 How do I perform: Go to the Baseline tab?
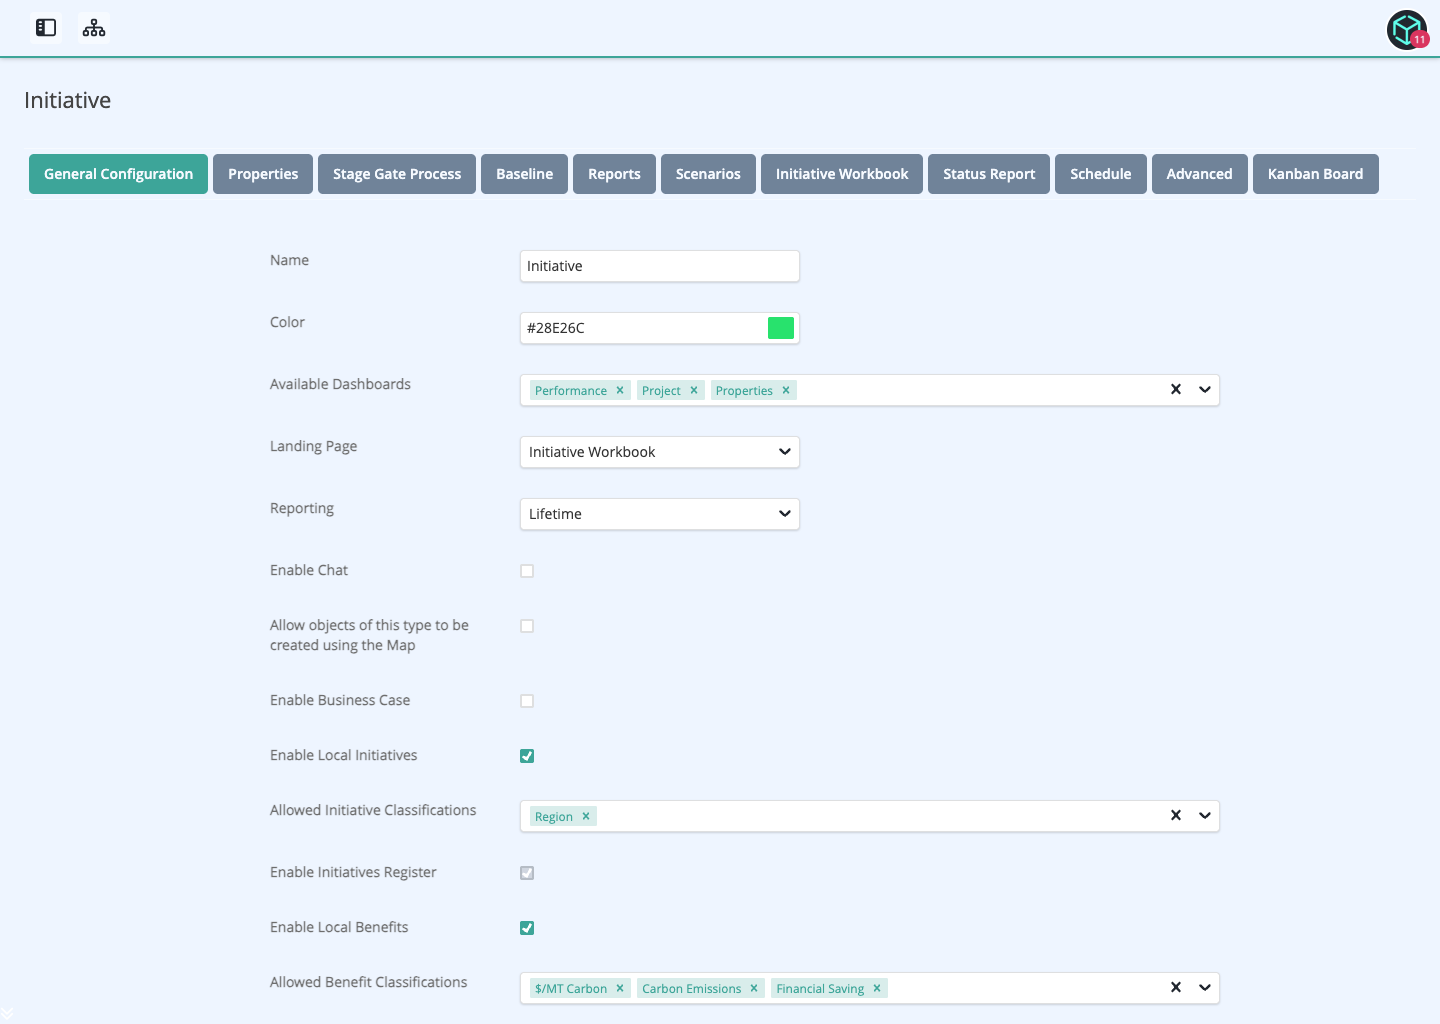pos(524,174)
